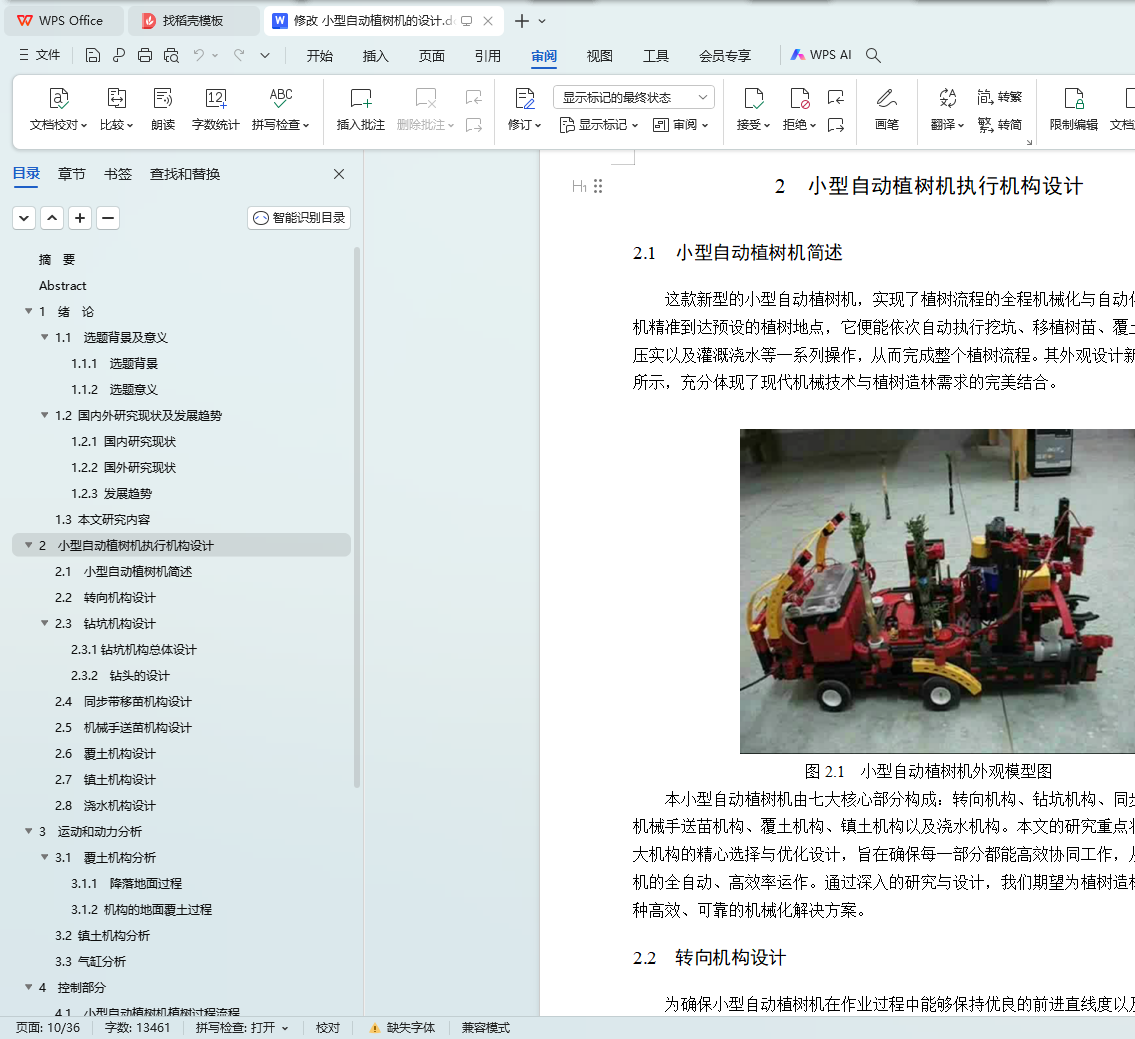The width and height of the screenshot is (1135, 1039).
Task: Open the search magnifier icon in menu bar
Action: click(873, 56)
